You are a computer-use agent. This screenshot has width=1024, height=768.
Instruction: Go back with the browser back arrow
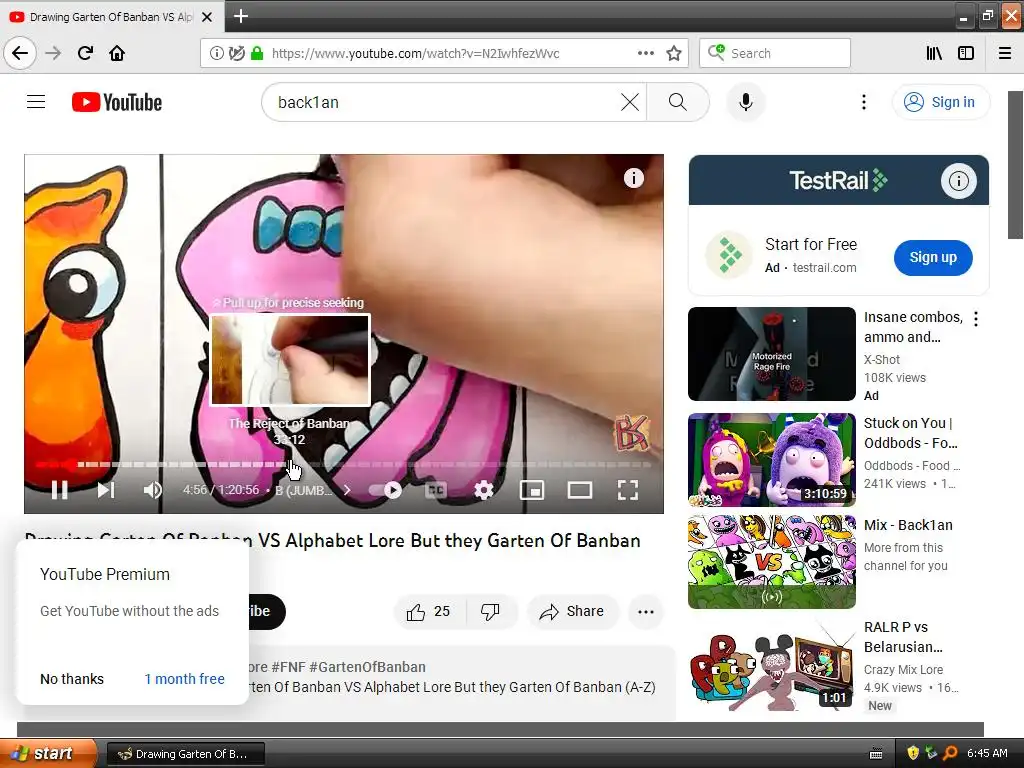click(x=20, y=53)
